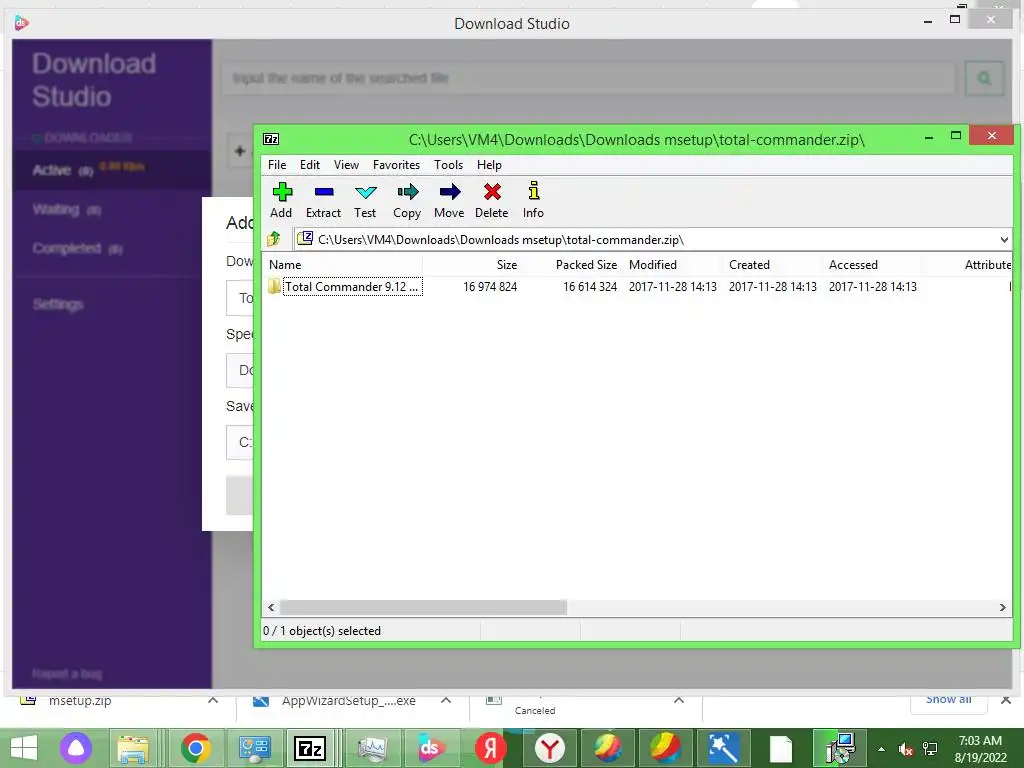Click the Add toolbar icon in 7-Zip

tap(281, 200)
